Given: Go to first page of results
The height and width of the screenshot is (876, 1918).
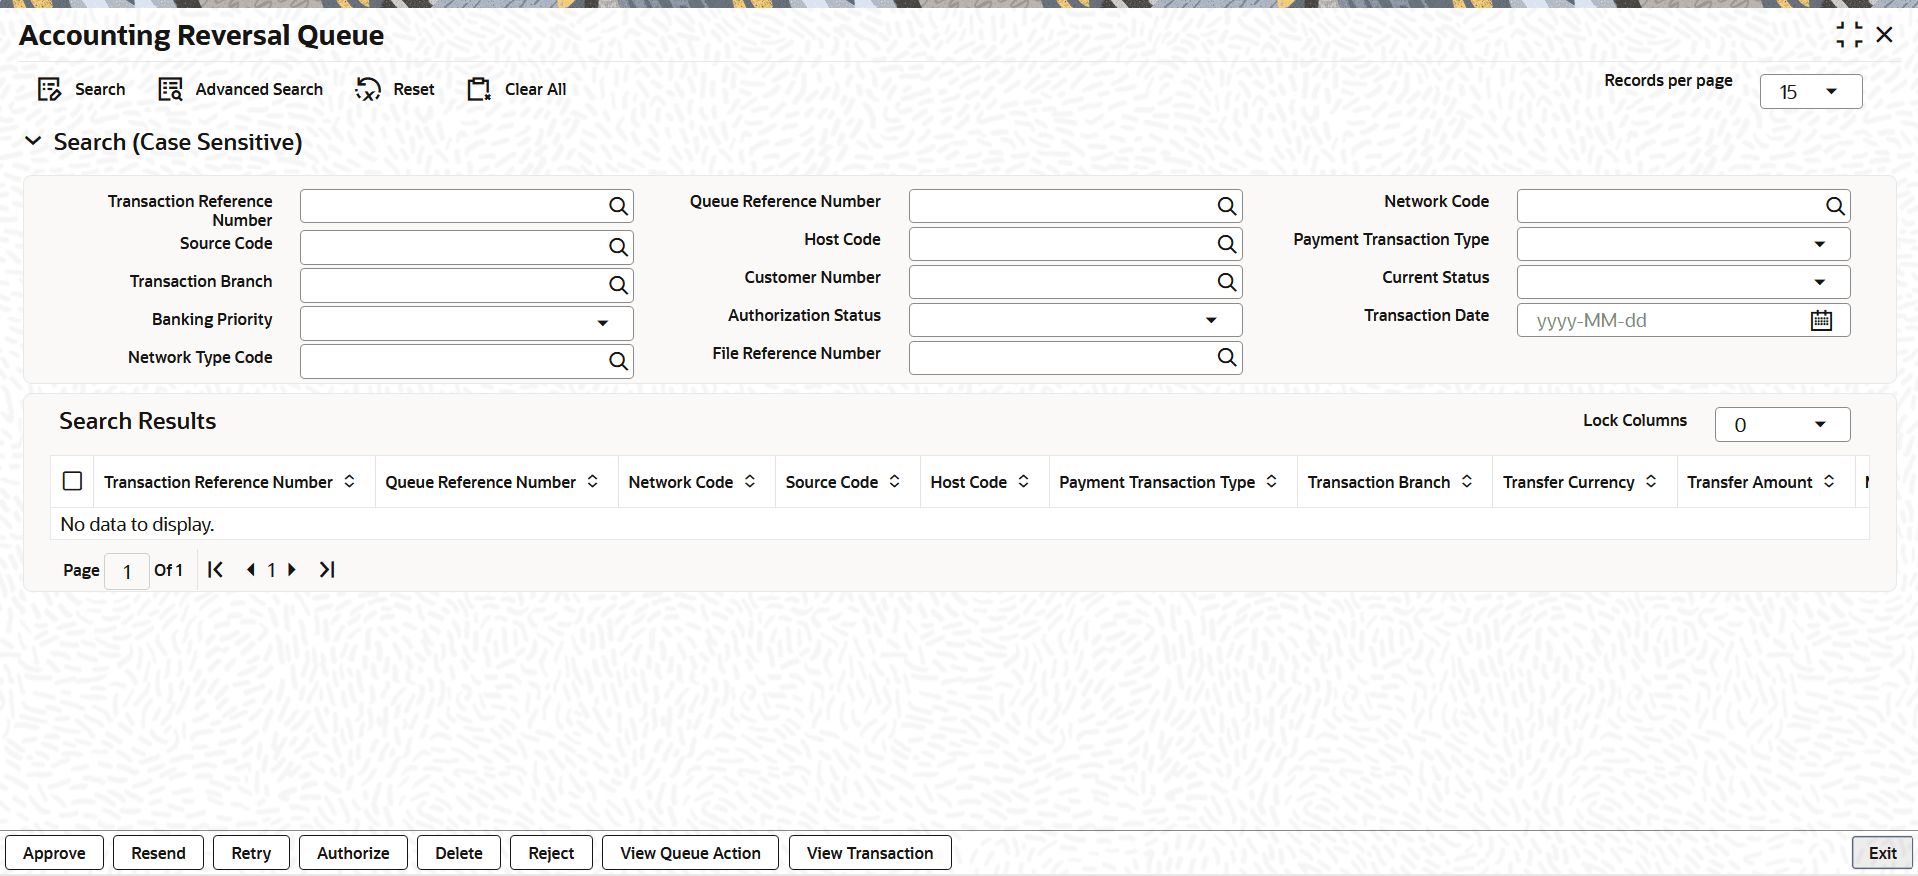Looking at the screenshot, I should (x=215, y=569).
